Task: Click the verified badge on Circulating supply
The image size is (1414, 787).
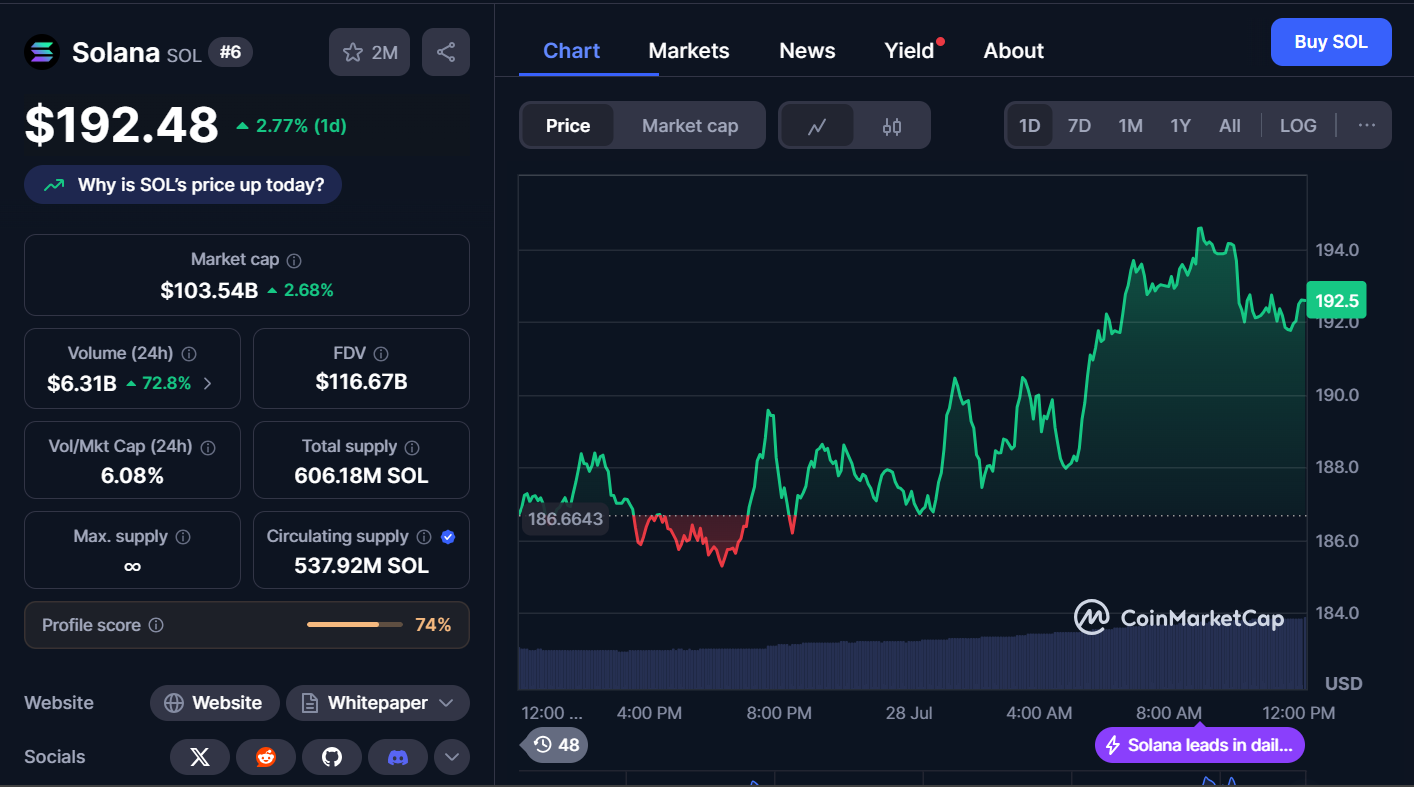Action: [448, 537]
